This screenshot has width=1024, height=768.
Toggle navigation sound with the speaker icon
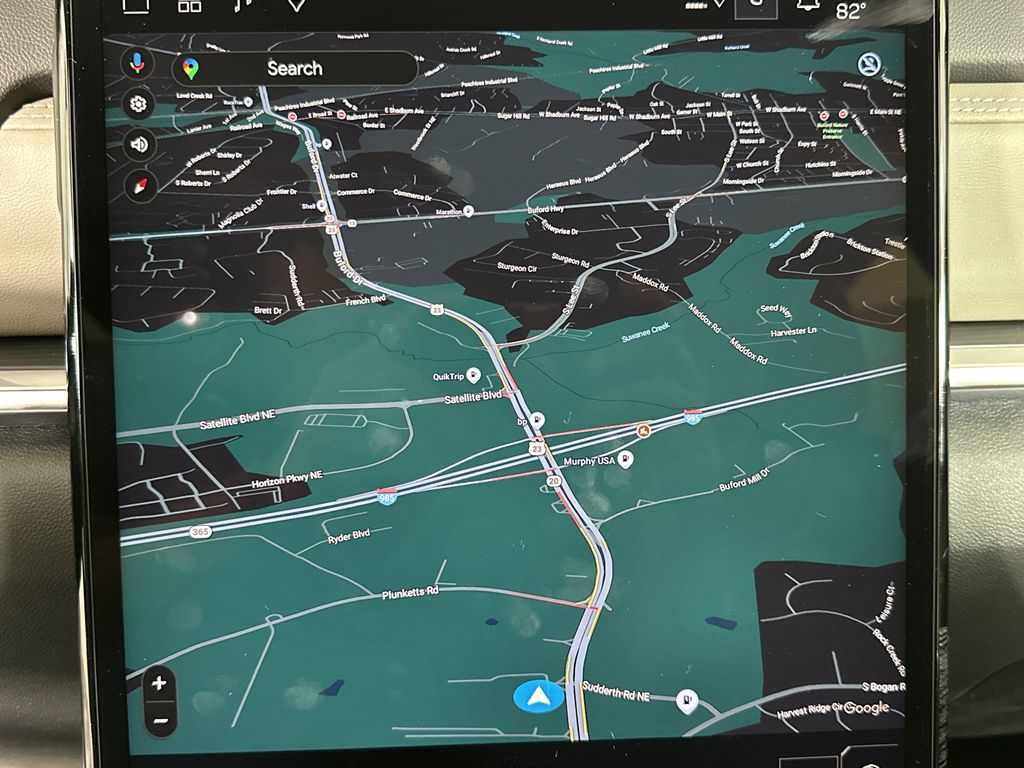click(x=138, y=144)
